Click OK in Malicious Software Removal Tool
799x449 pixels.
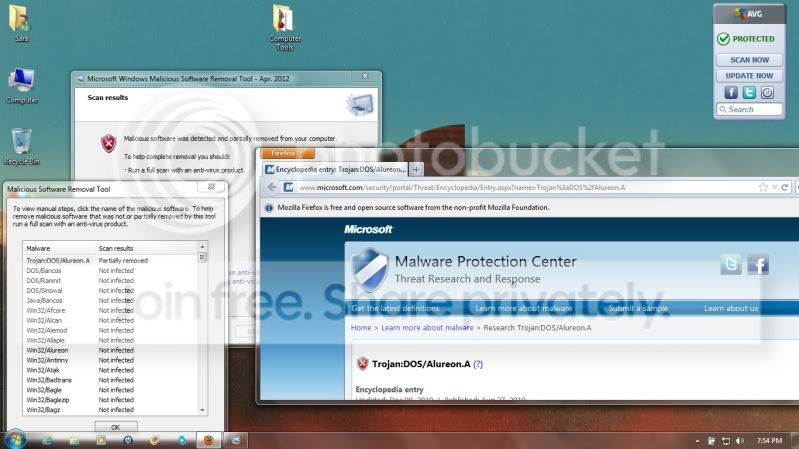click(x=115, y=427)
